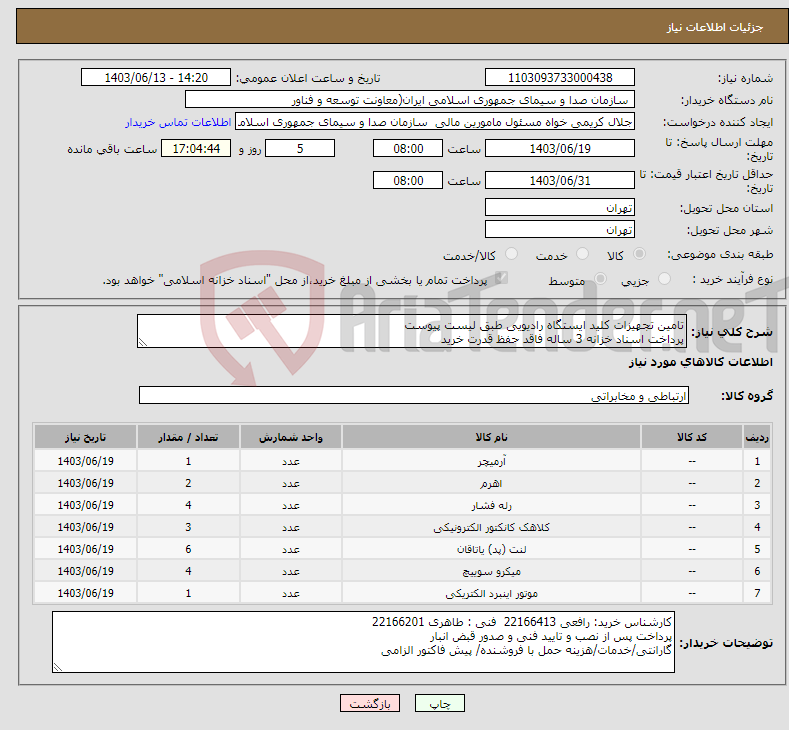Click the واحد شمارش column header
The height and width of the screenshot is (730, 789).
291,437
